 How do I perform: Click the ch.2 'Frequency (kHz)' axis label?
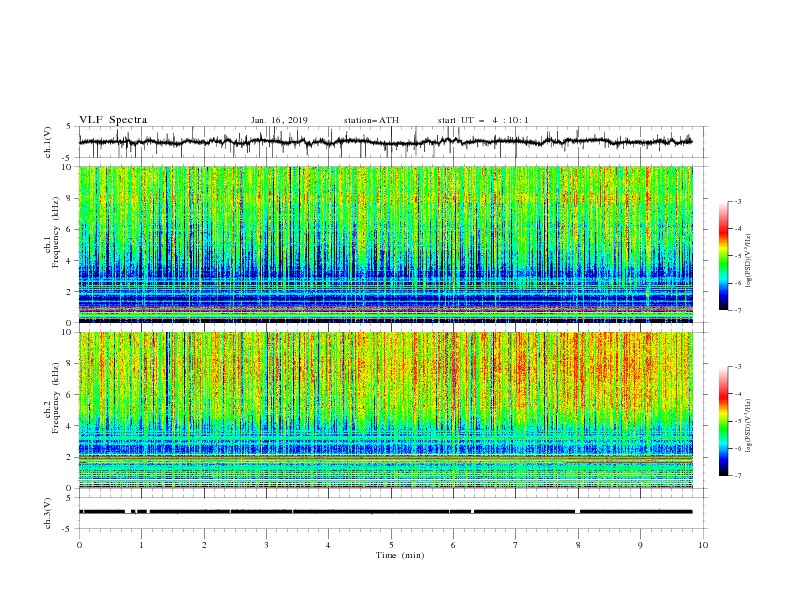pos(55,397)
